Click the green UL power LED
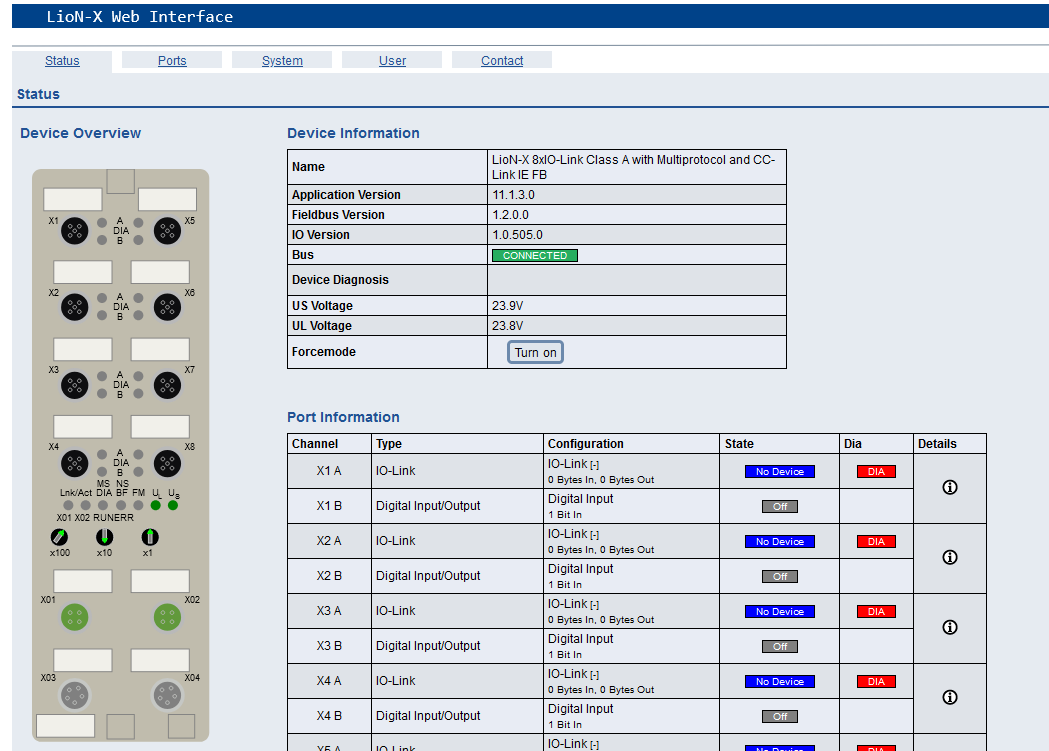This screenshot has width=1049, height=751. tap(156, 506)
